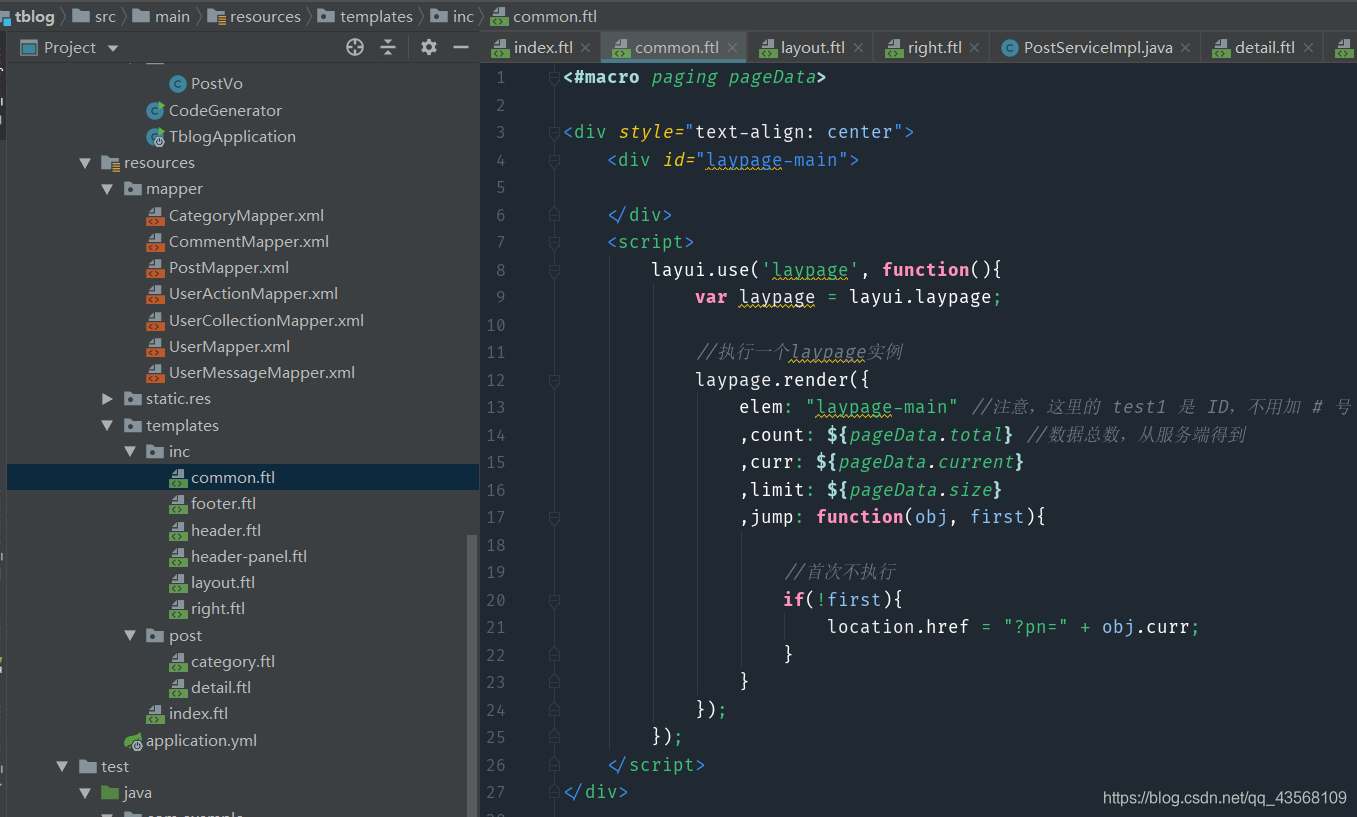1357x817 pixels.
Task: Open UserActionMapper.xml file
Action: pyautogui.click(x=242, y=293)
